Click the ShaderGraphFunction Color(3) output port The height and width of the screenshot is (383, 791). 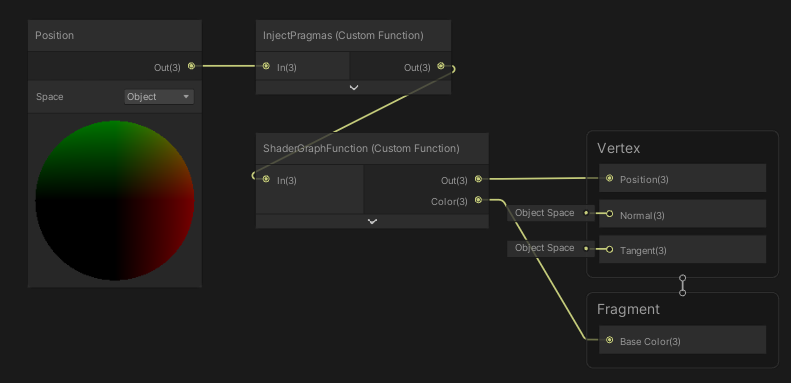[x=478, y=200]
